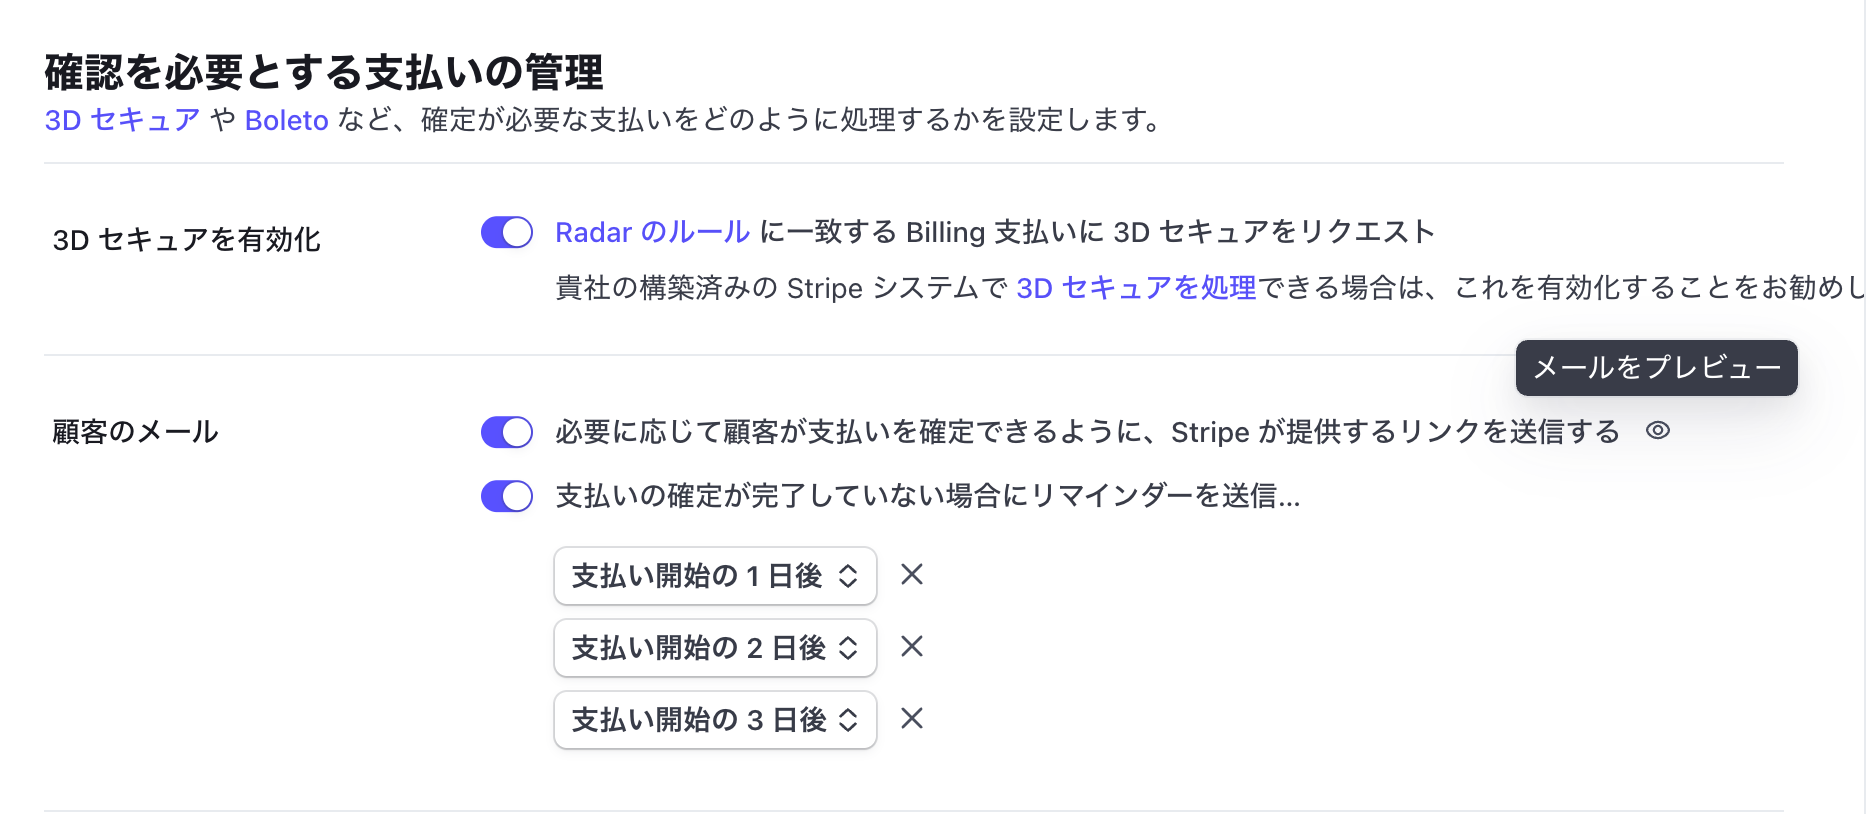Open the 3D セキュア link

click(x=120, y=119)
